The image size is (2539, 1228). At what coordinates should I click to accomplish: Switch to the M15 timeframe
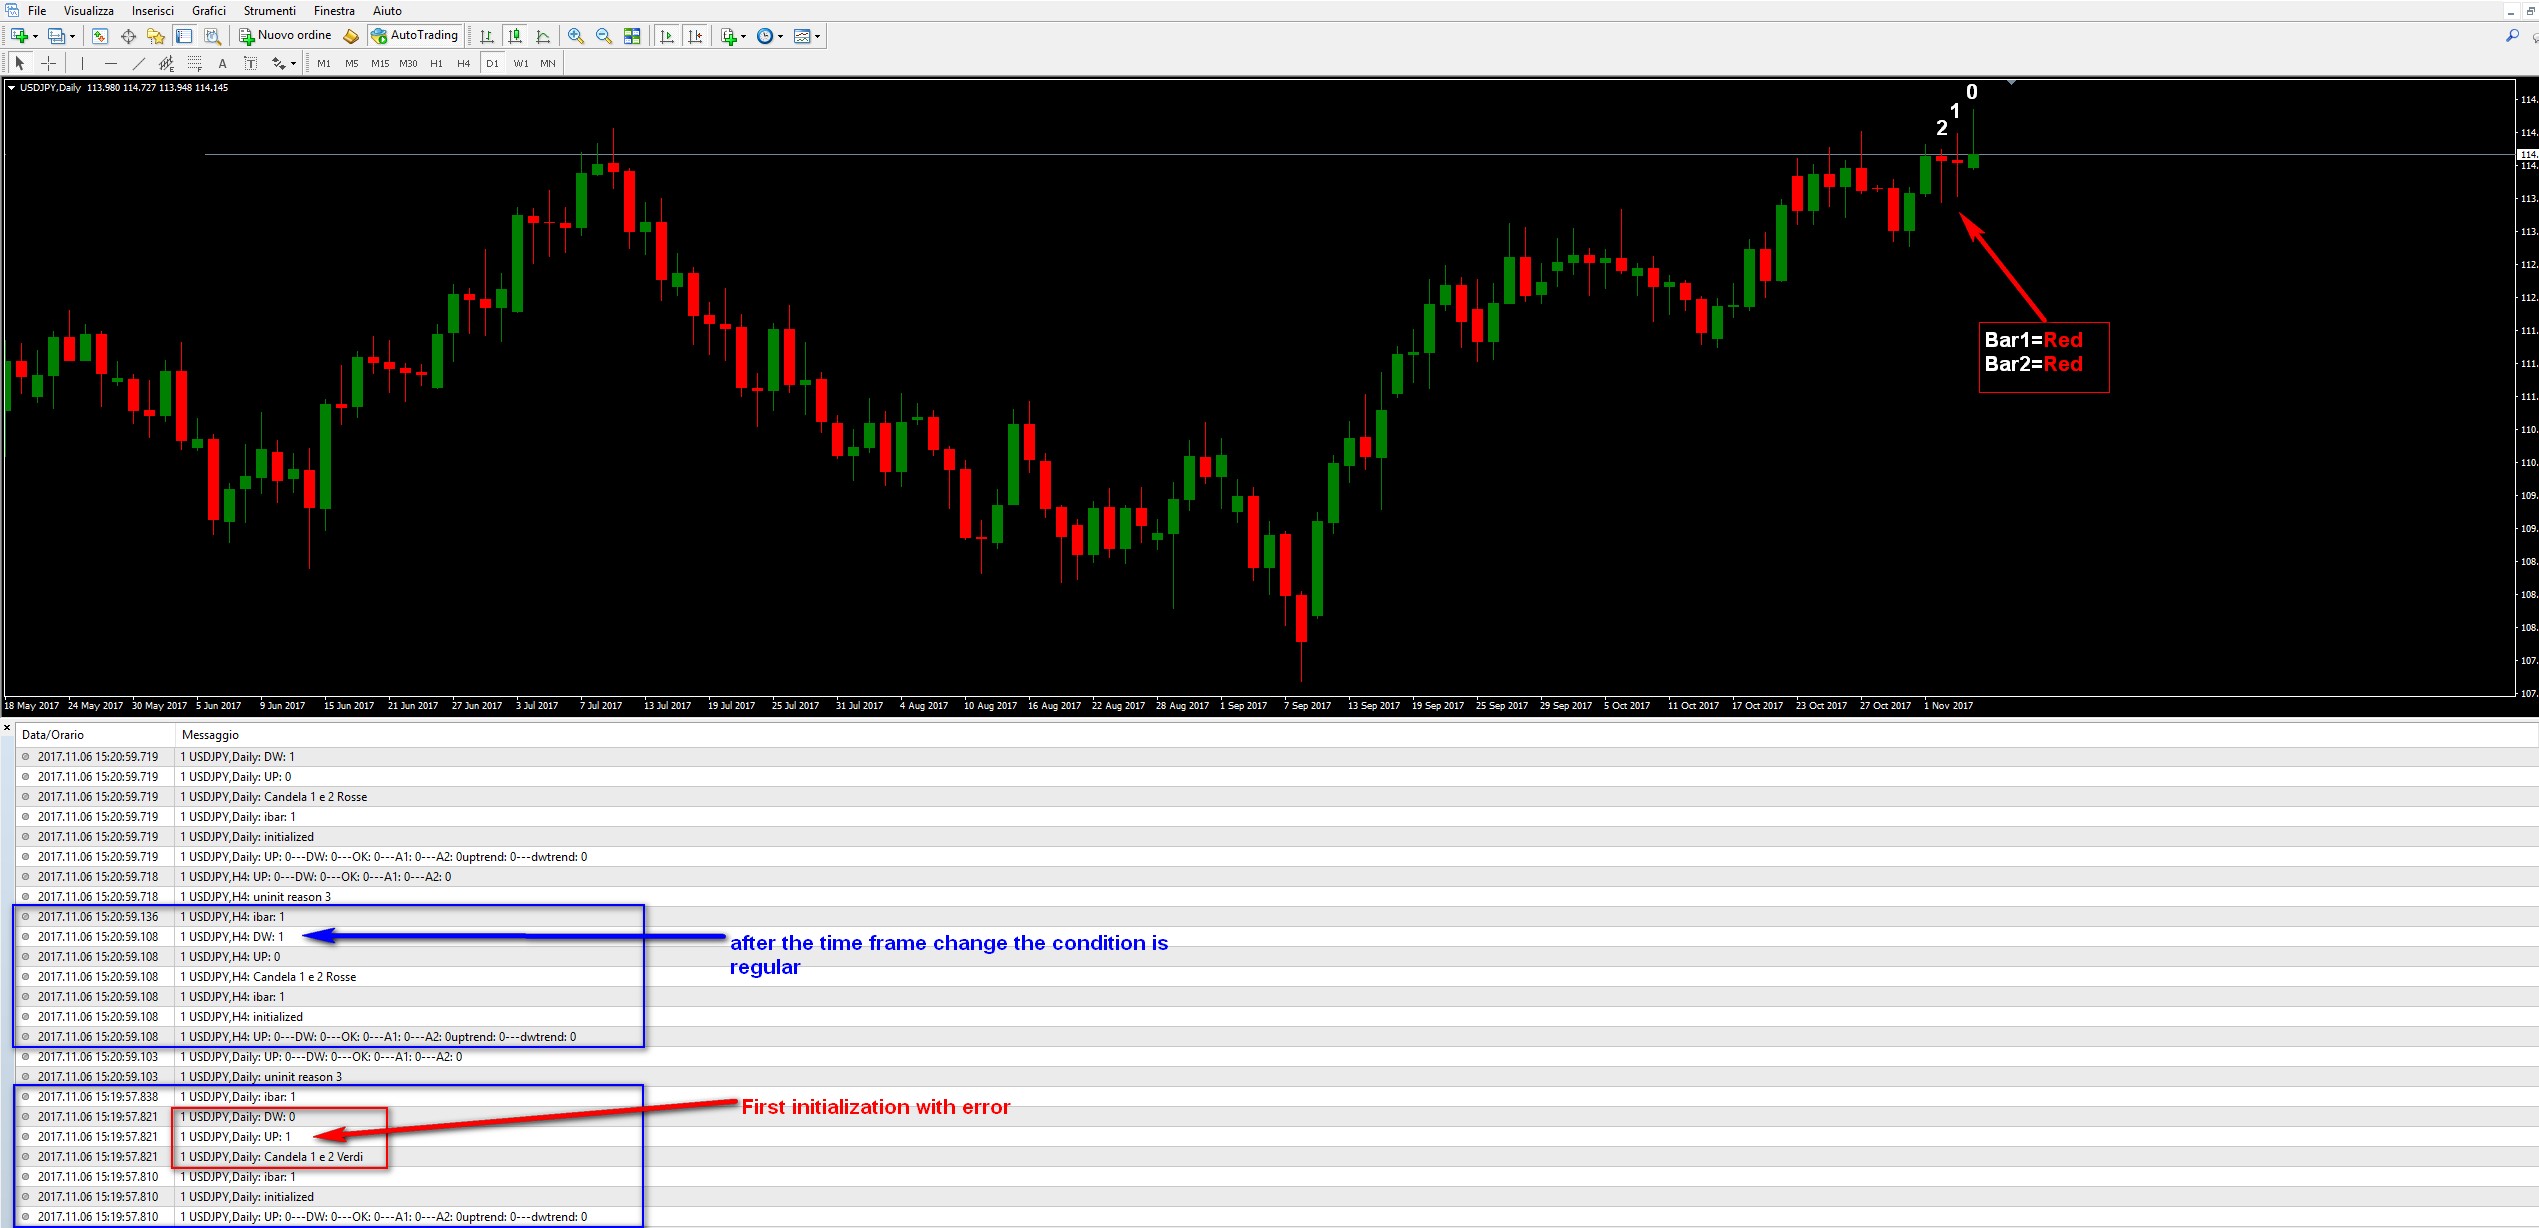380,63
